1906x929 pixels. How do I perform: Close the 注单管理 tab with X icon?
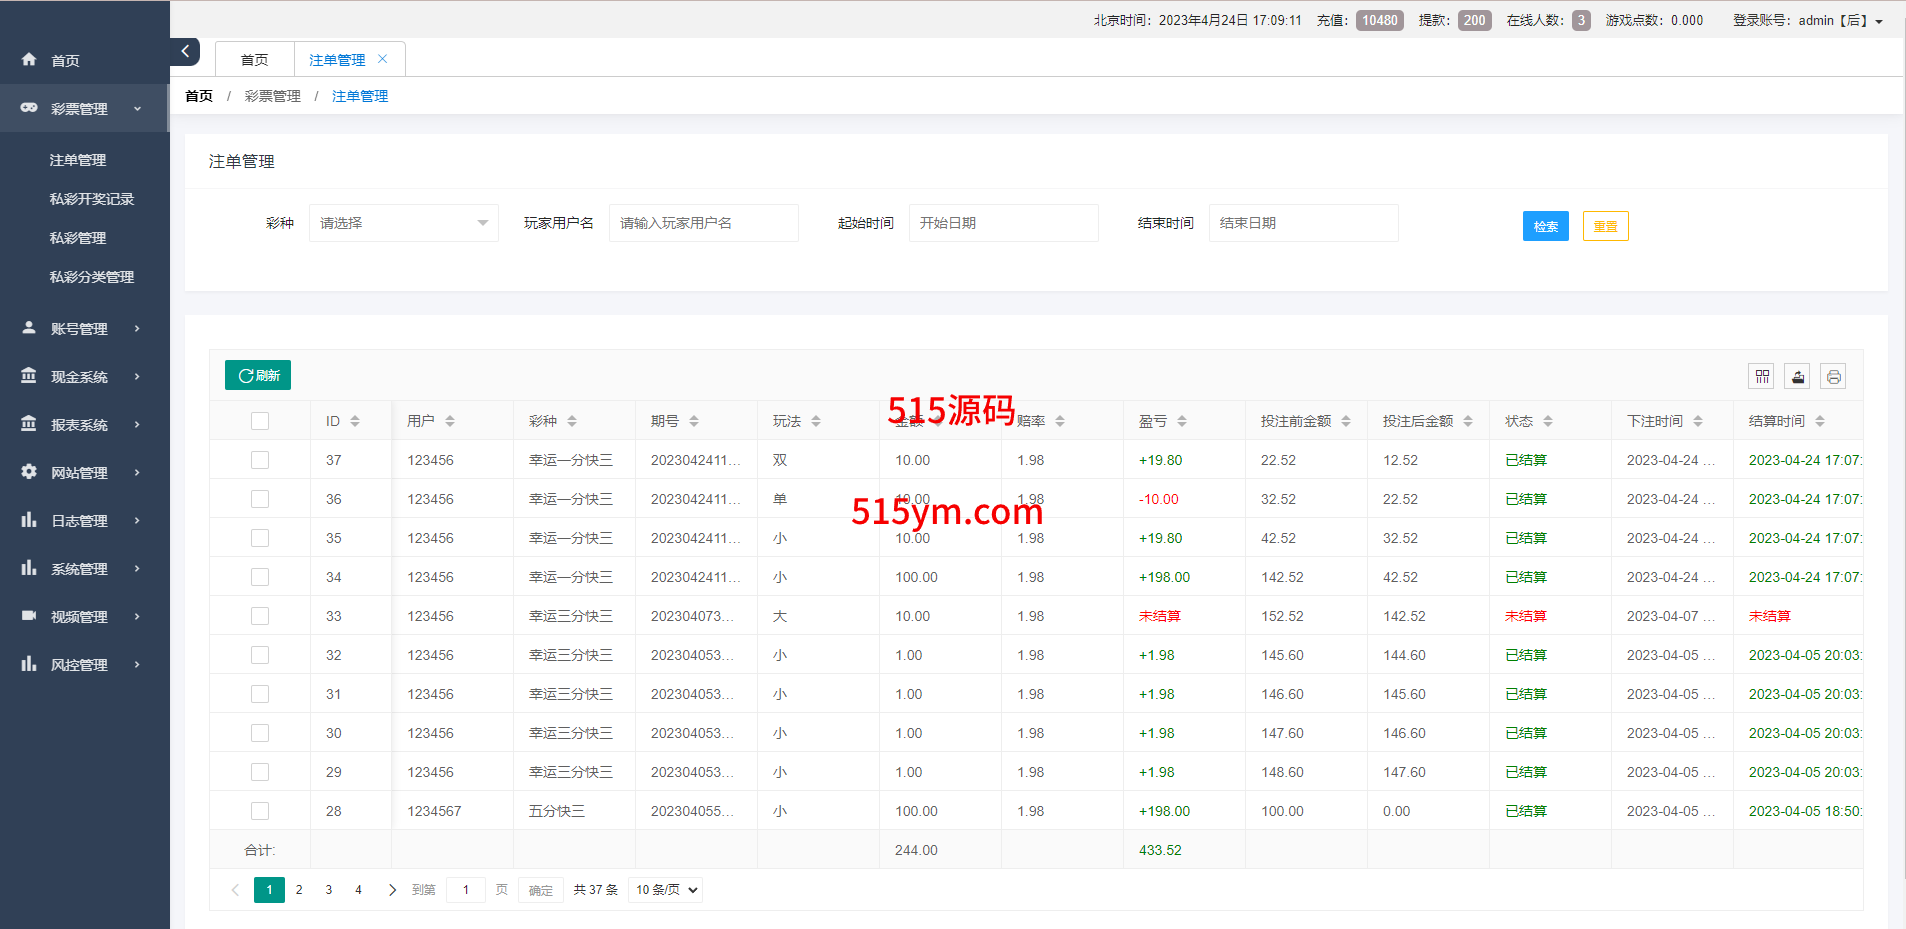[382, 59]
